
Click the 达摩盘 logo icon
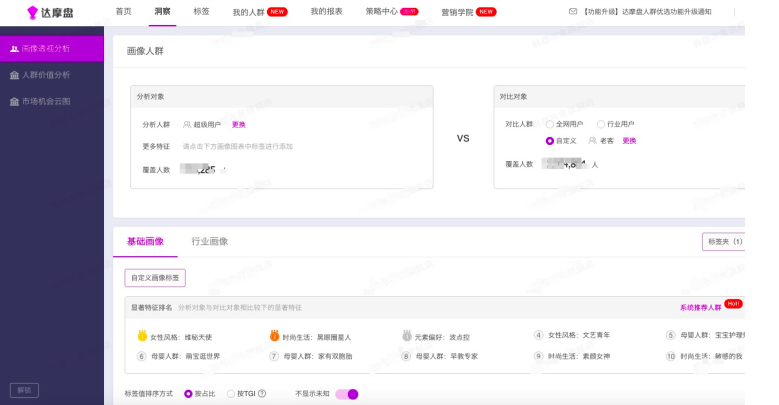32,12
